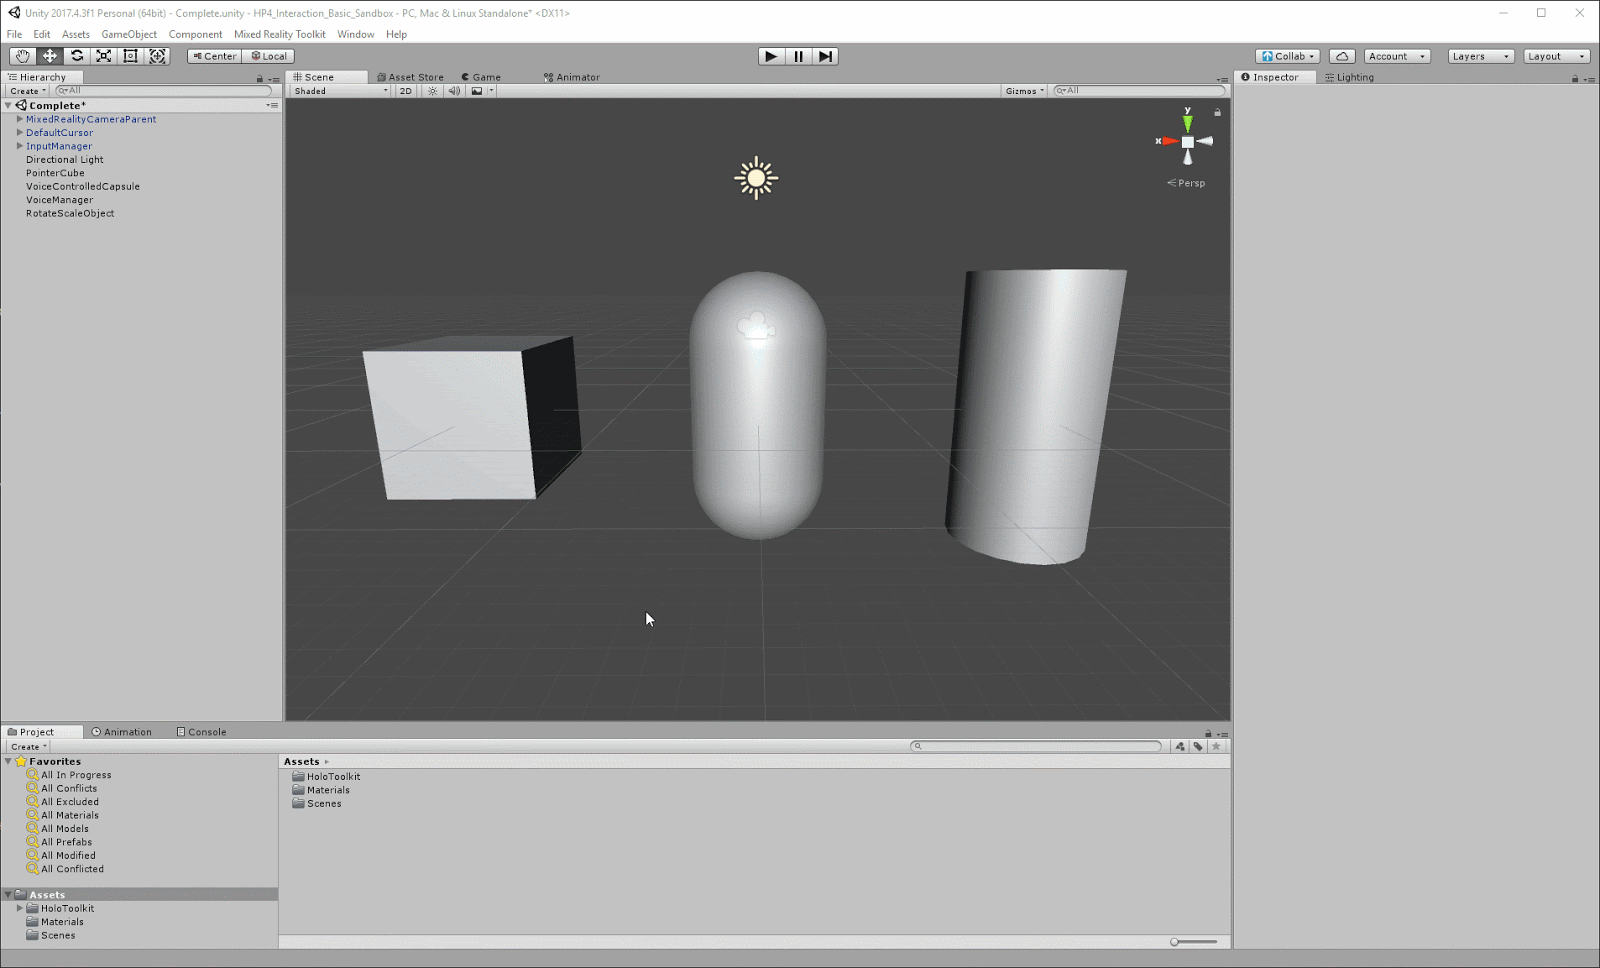
Task: Open the Layers dropdown
Action: [x=1480, y=56]
